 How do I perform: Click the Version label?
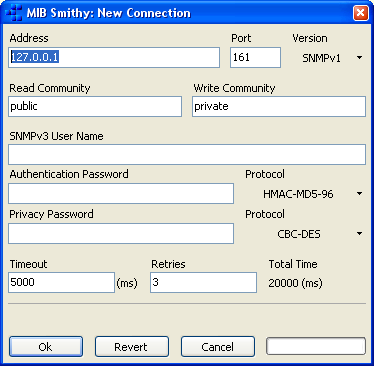(x=310, y=38)
